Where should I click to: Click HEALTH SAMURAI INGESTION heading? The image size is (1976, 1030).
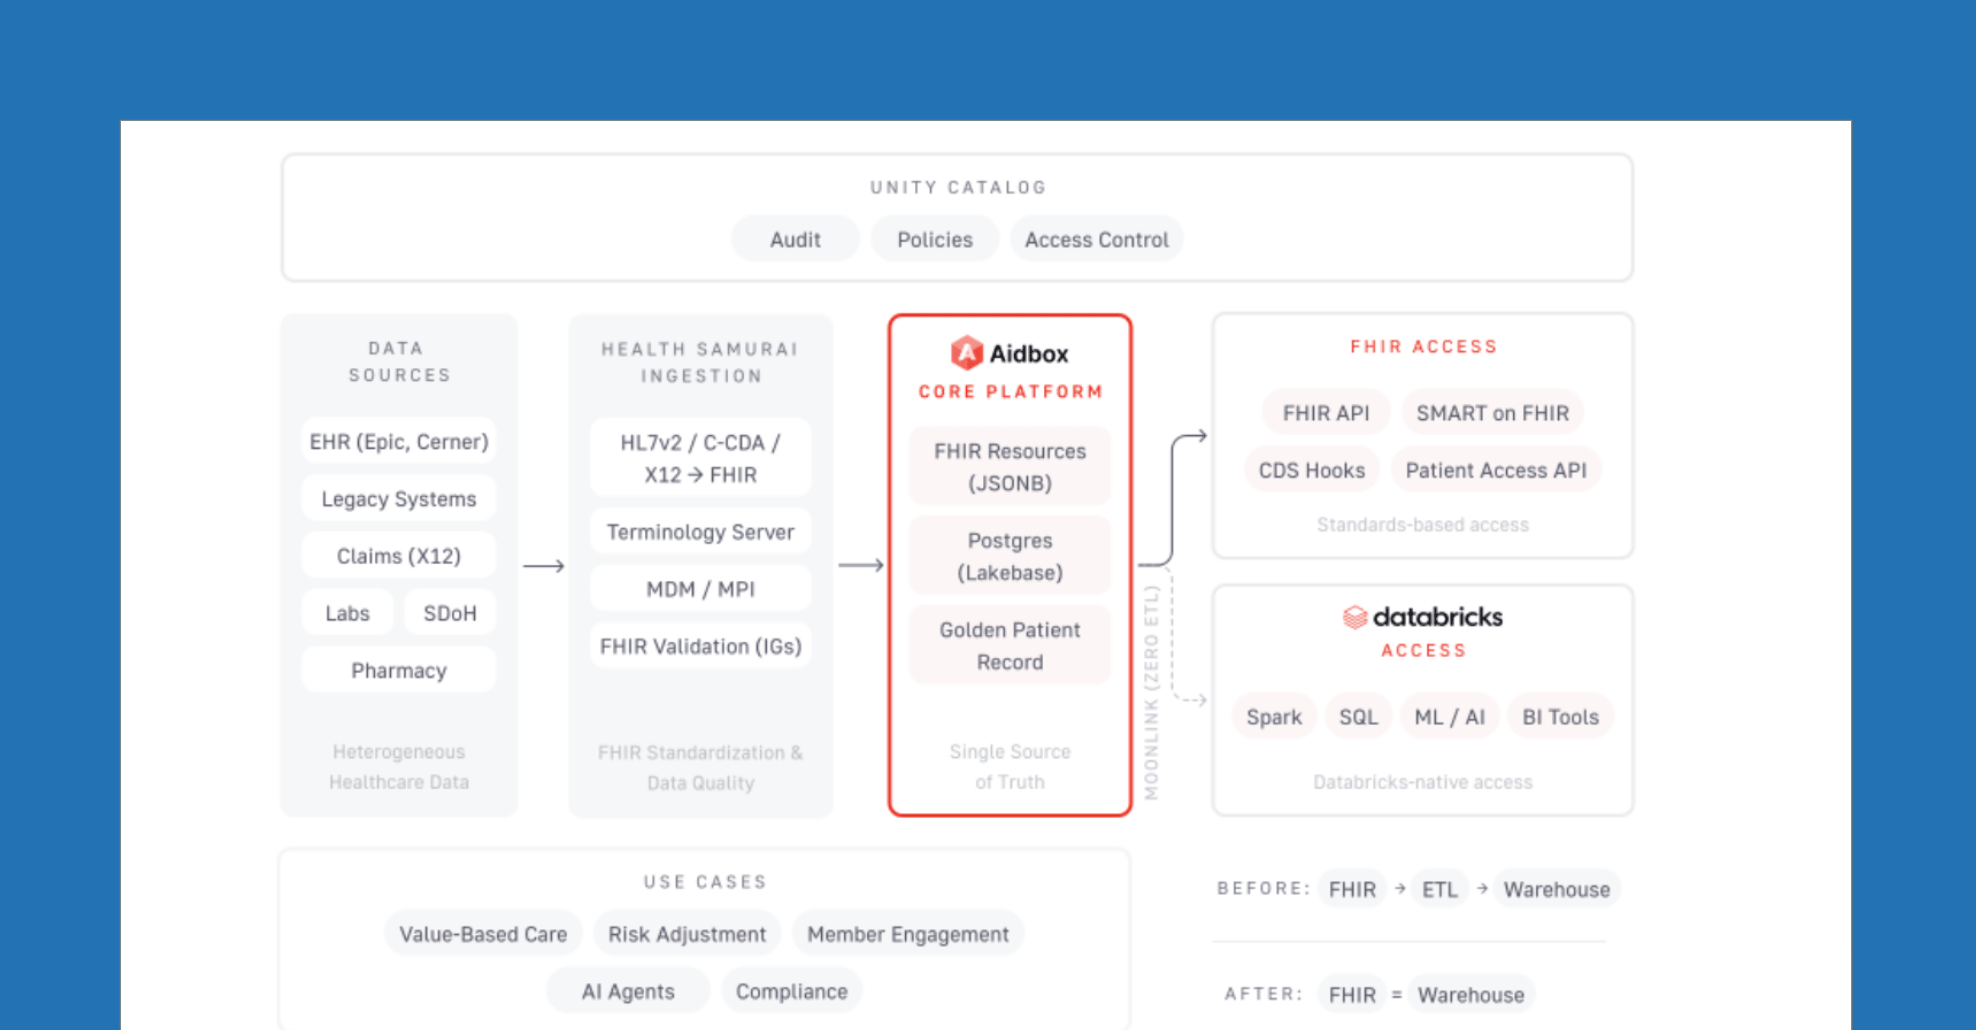(700, 362)
